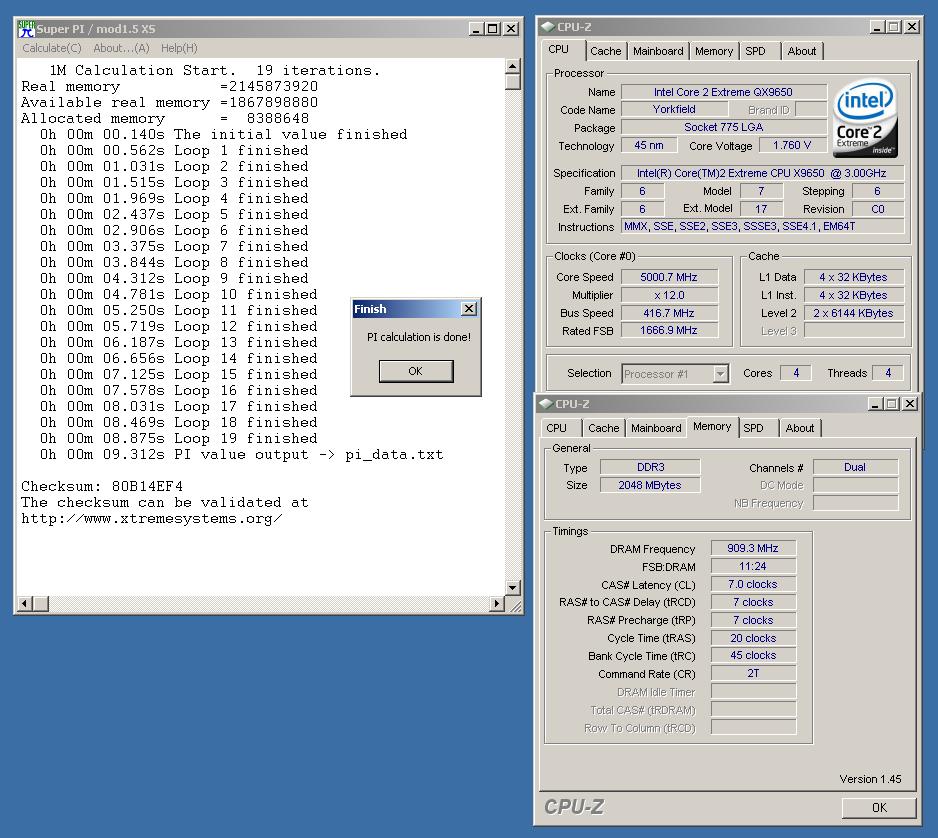Switch to the Memory tab in top CPU-Z

click(714, 51)
